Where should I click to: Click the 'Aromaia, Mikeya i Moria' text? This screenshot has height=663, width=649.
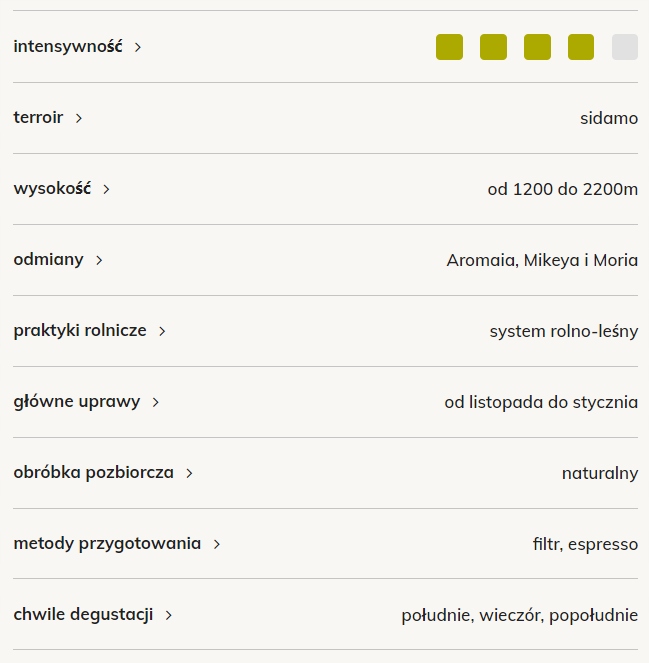click(542, 260)
